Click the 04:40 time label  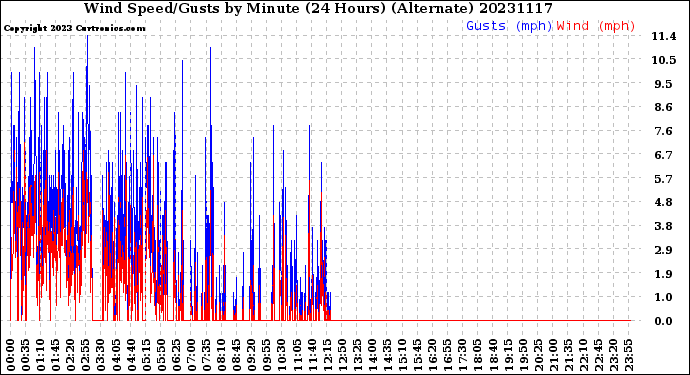tap(131, 356)
